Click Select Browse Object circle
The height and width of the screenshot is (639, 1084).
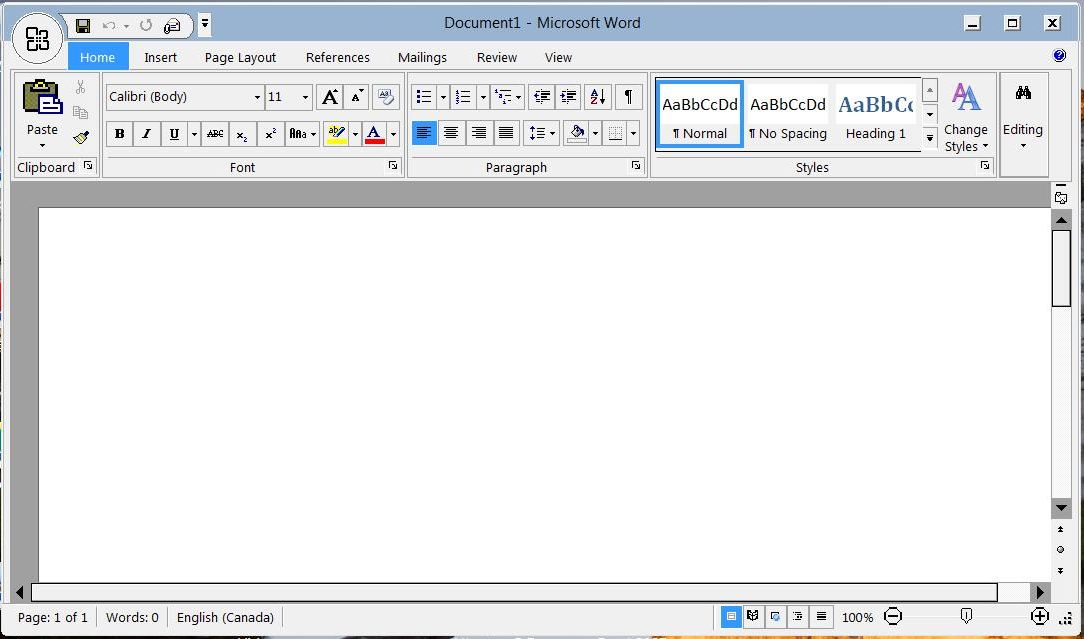point(1060,550)
